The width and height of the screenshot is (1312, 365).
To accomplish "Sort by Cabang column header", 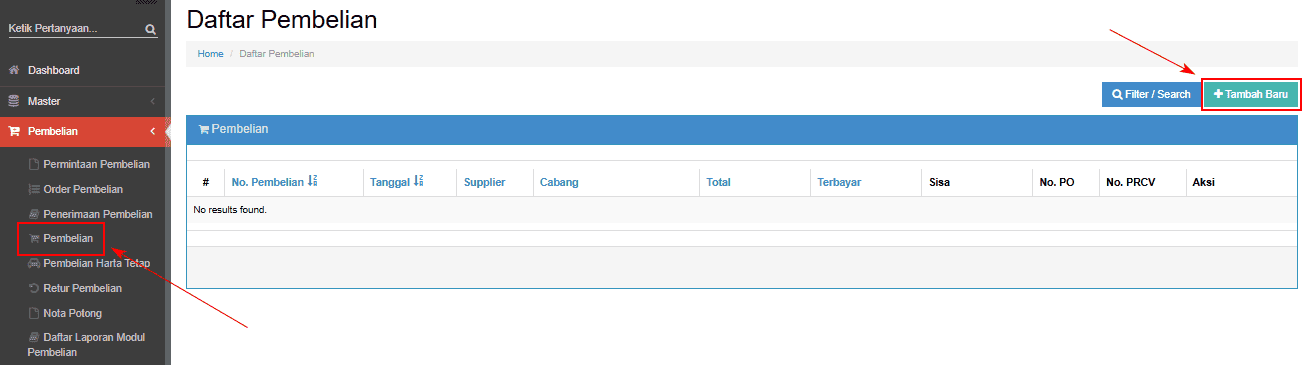I will [x=559, y=182].
